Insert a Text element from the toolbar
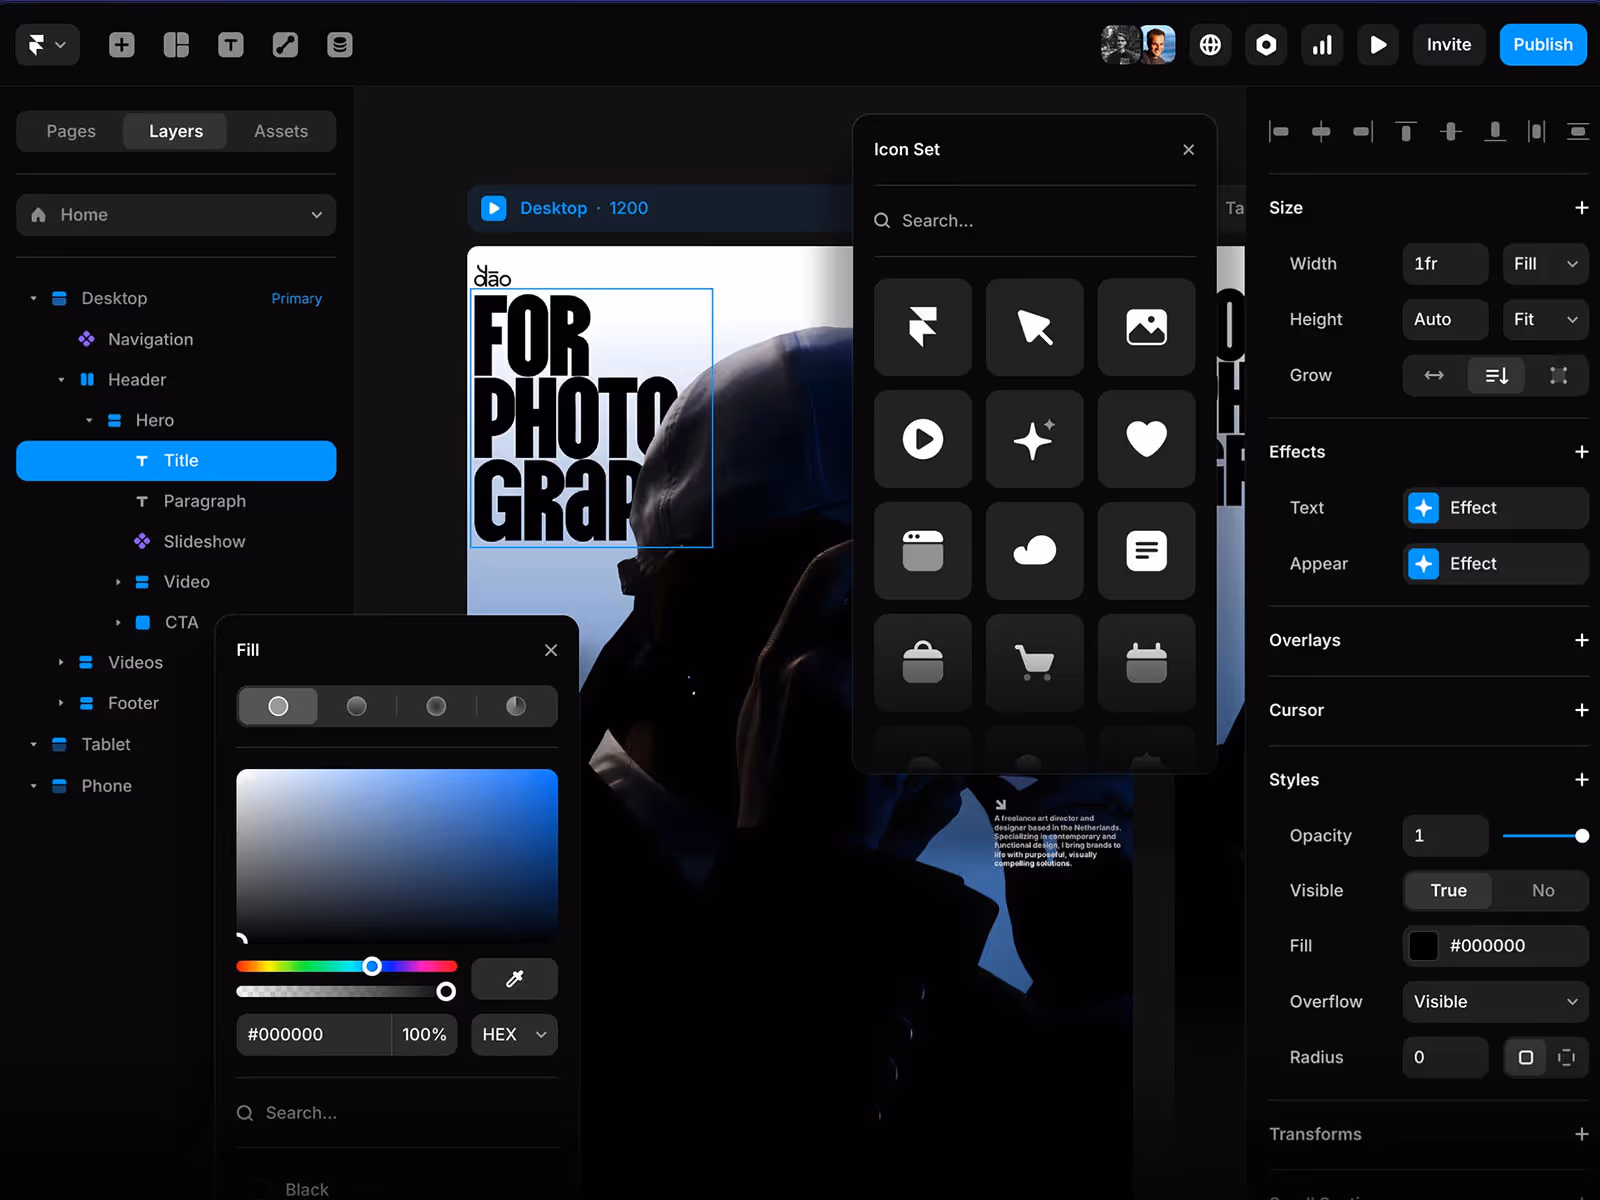This screenshot has width=1600, height=1200. [230, 44]
